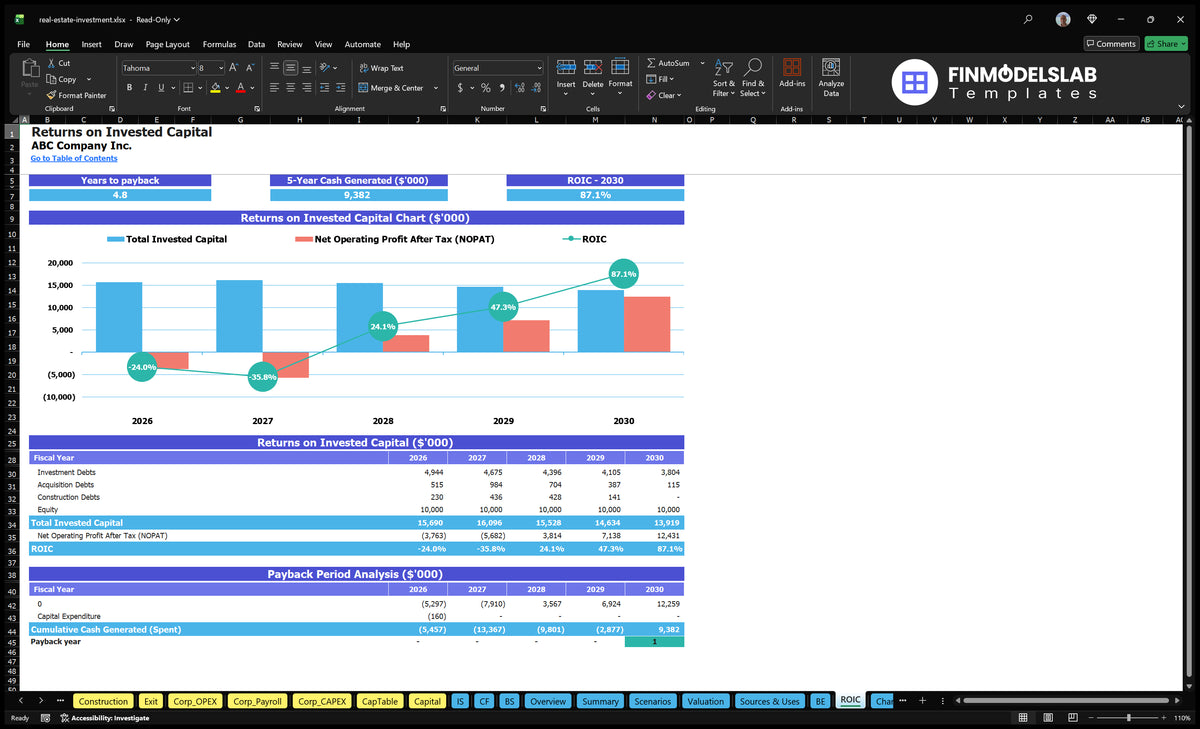The image size is (1200, 729).
Task: Apply Comma Style number format
Action: click(x=501, y=88)
